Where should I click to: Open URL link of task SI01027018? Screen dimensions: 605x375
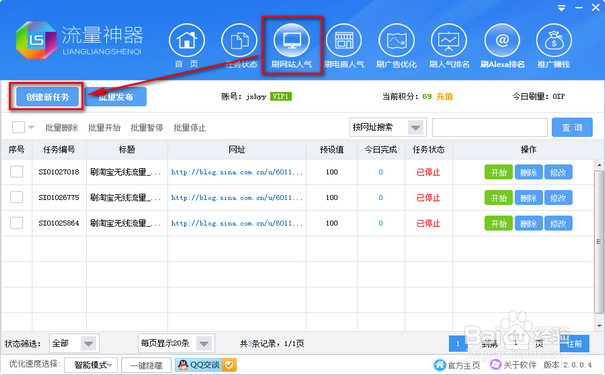(237, 172)
